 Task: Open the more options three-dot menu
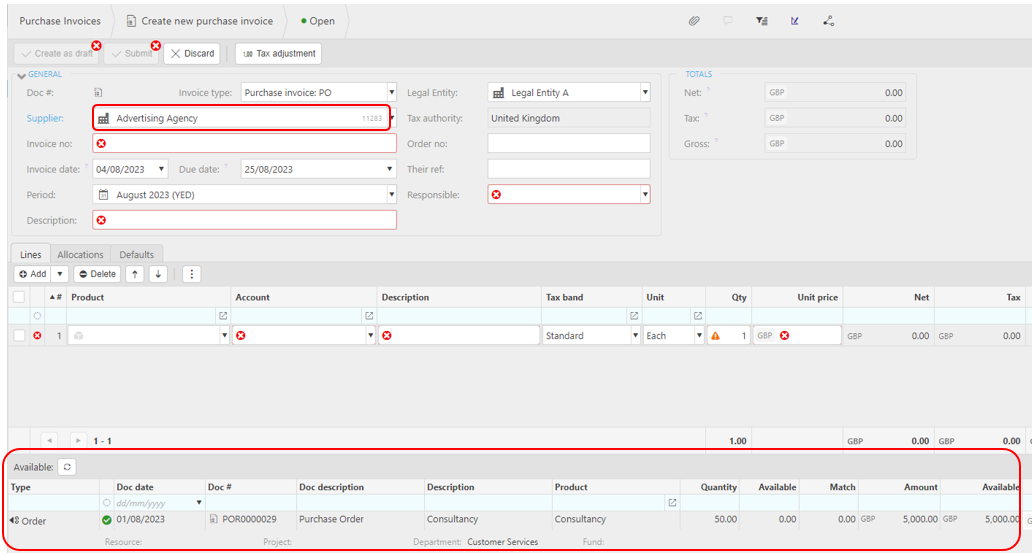tap(192, 274)
